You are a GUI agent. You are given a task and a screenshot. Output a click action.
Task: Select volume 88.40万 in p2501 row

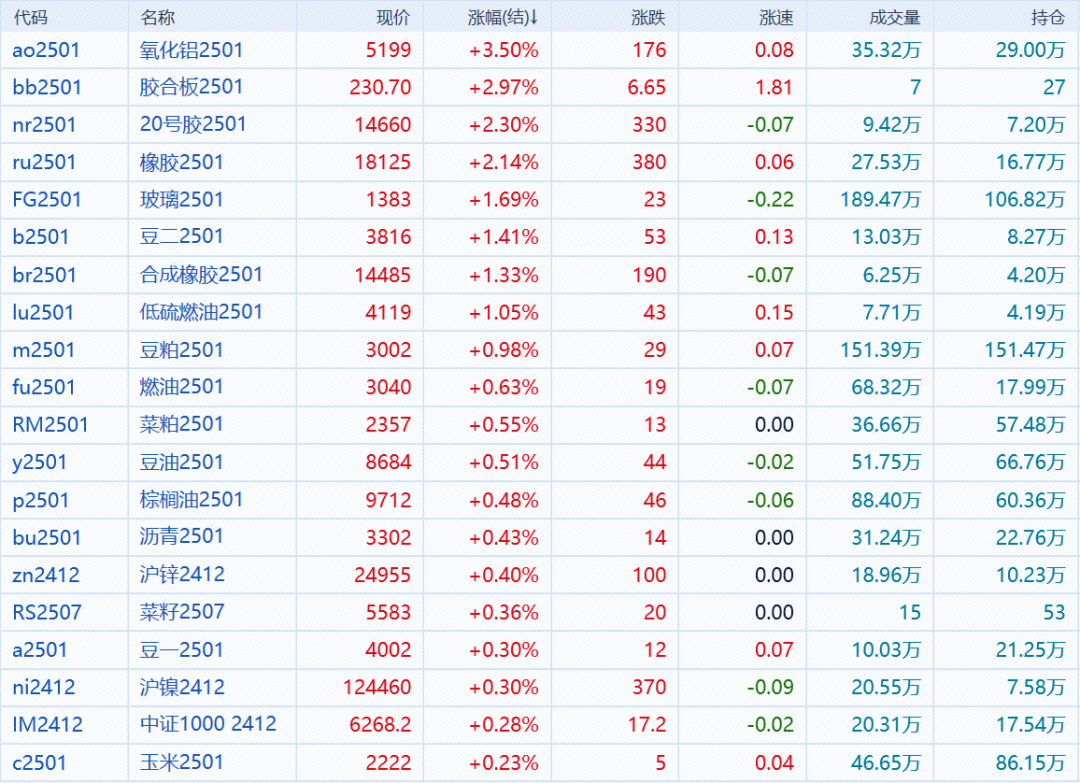[x=886, y=500]
